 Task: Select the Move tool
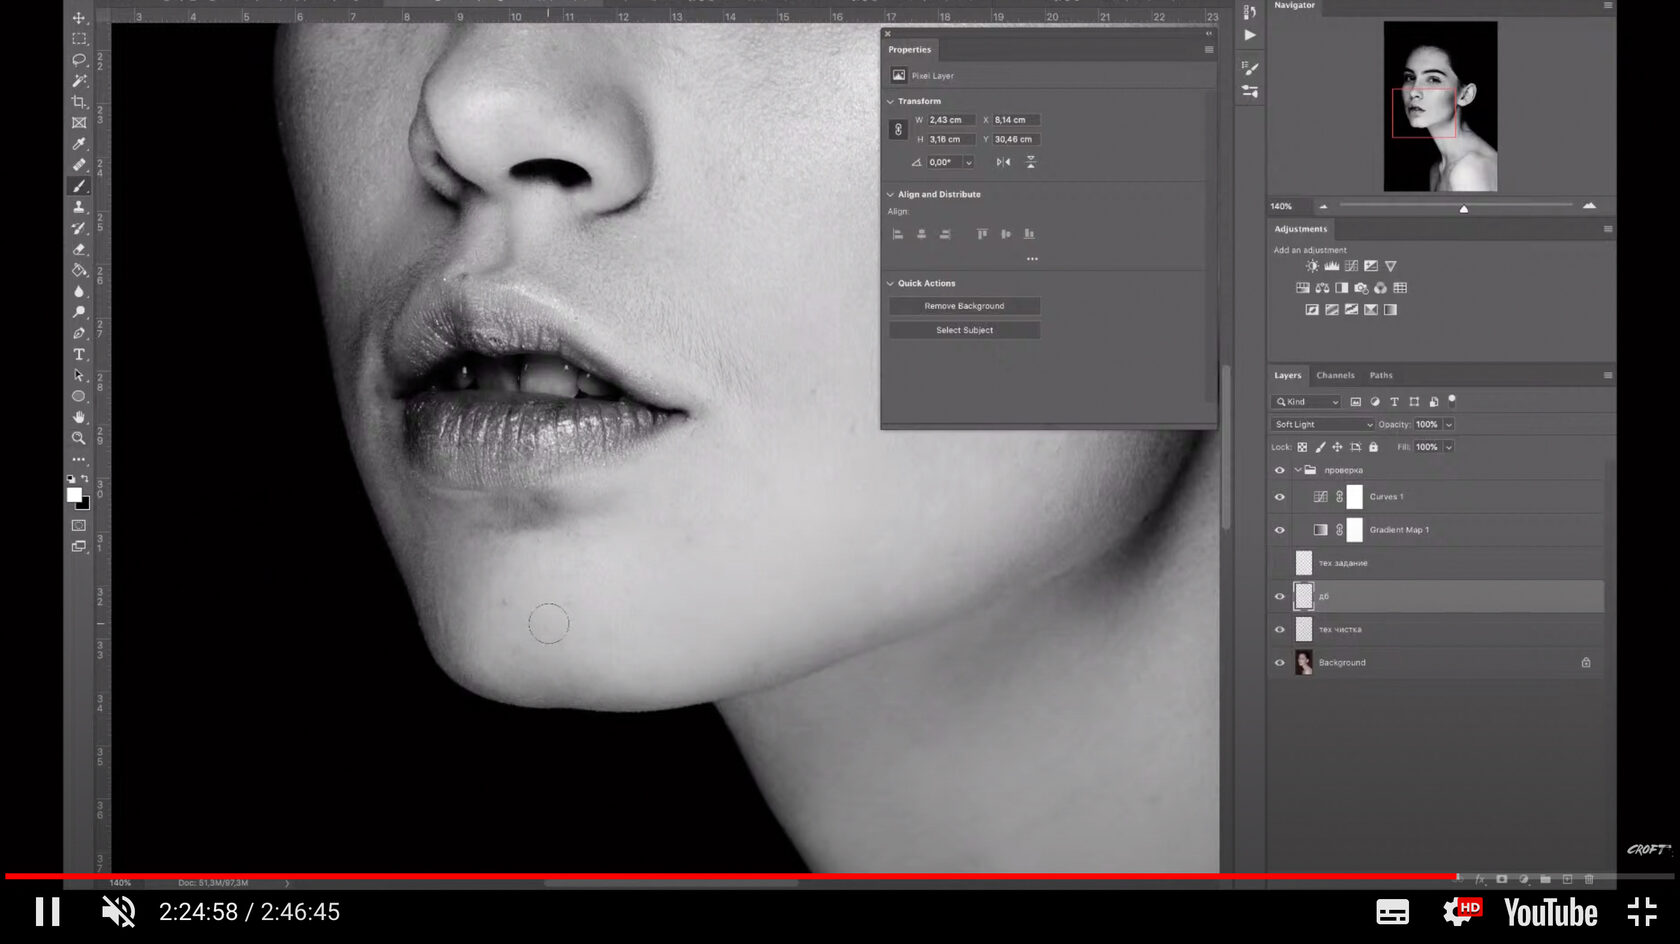pyautogui.click(x=79, y=18)
